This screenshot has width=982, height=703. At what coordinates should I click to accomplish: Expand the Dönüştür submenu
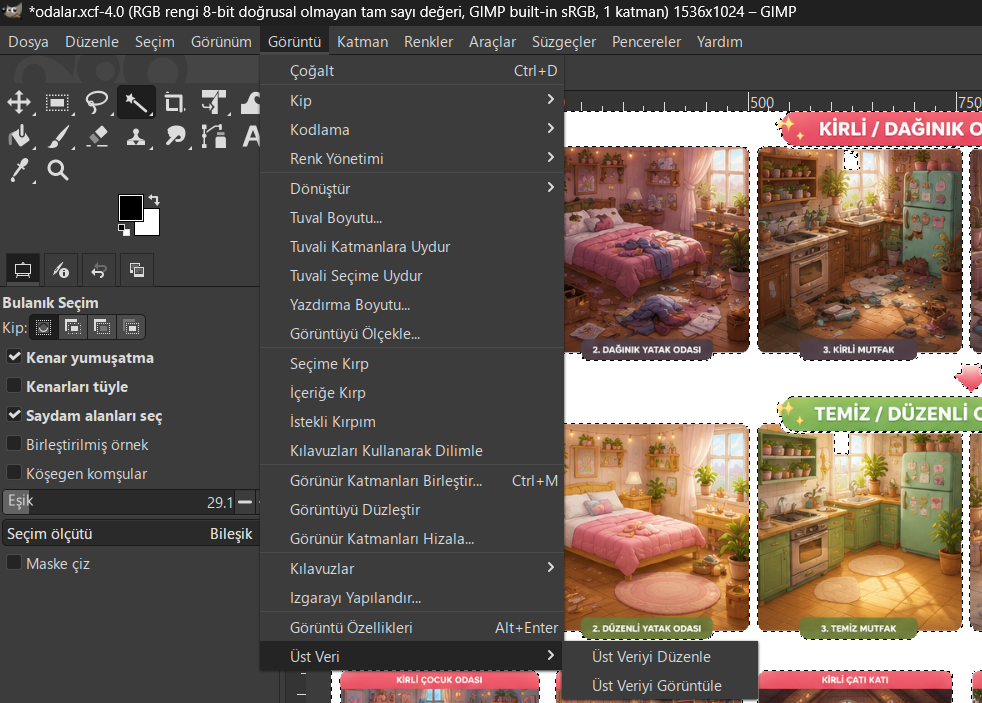point(411,188)
